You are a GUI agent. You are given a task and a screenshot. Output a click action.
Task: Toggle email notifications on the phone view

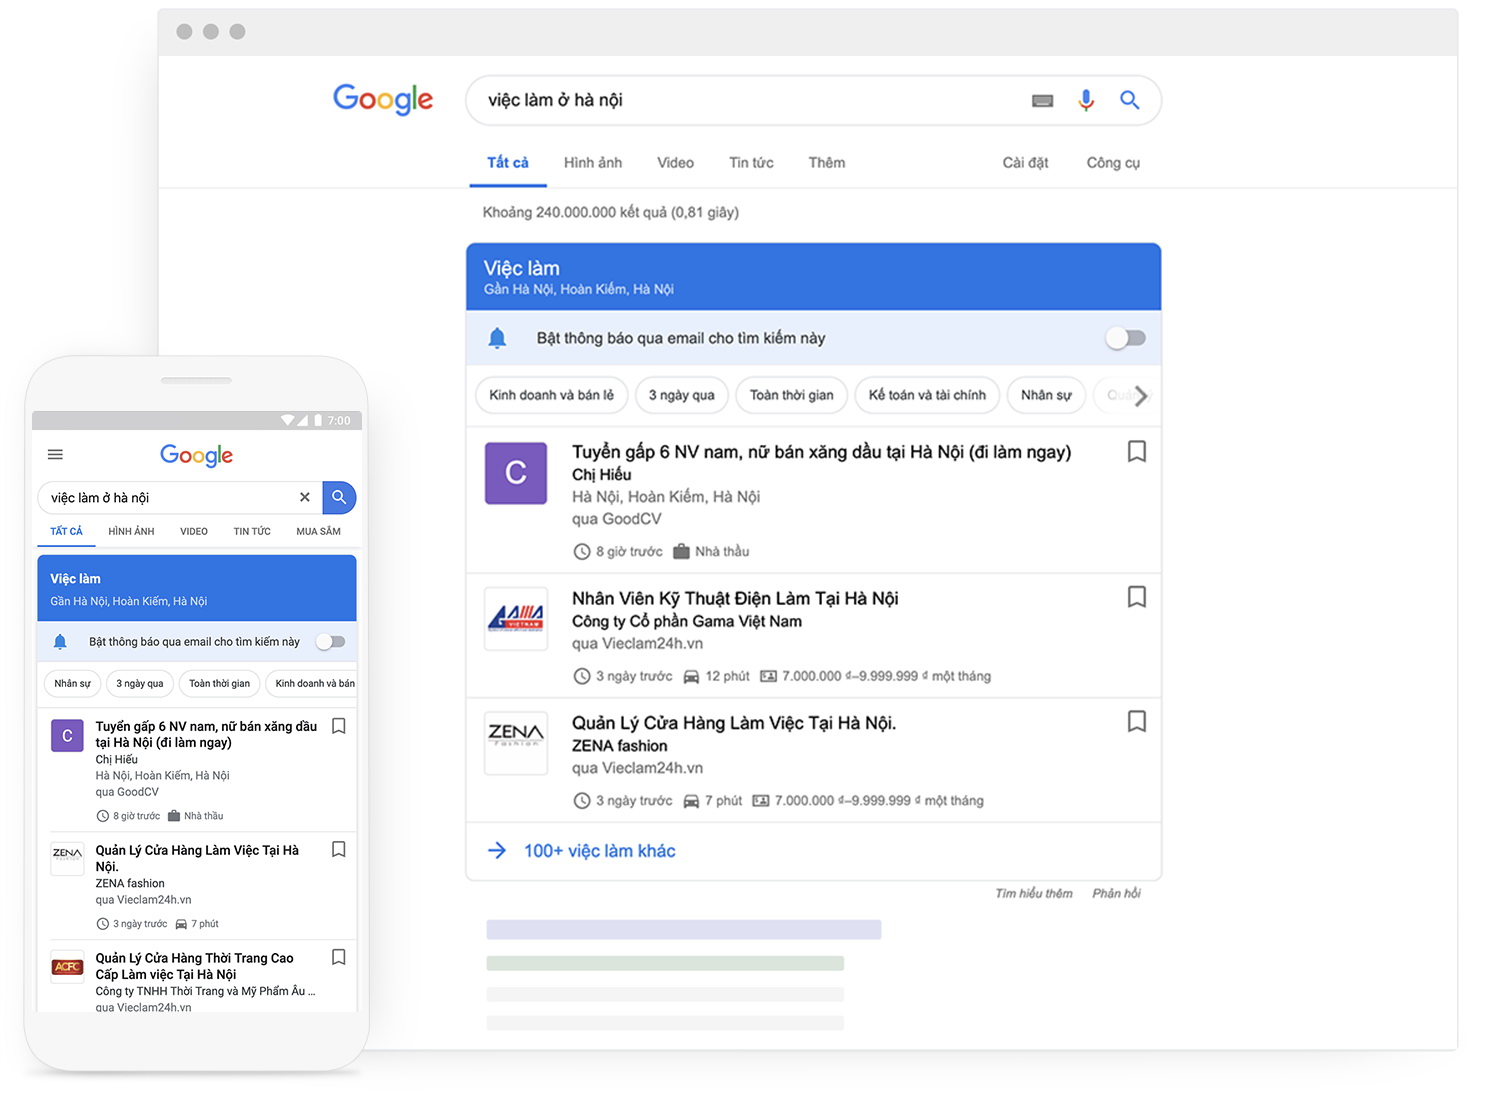[x=330, y=642]
